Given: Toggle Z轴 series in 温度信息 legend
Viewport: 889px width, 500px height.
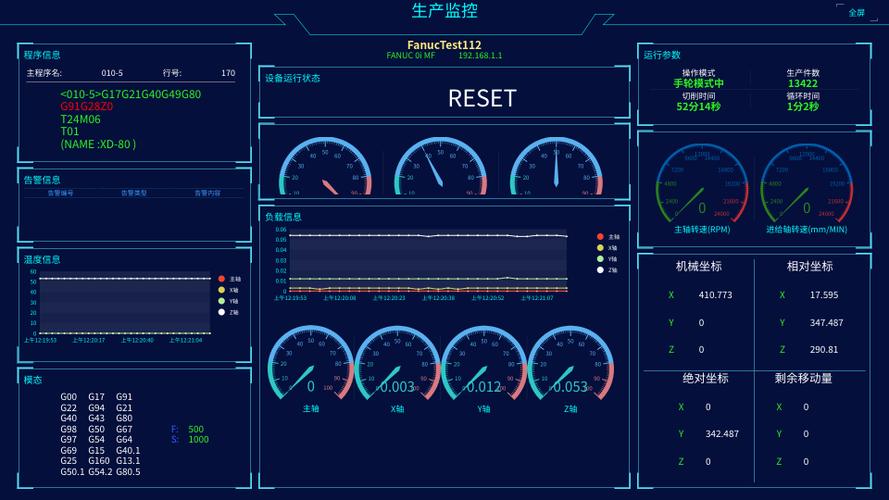Looking at the screenshot, I should click(229, 312).
